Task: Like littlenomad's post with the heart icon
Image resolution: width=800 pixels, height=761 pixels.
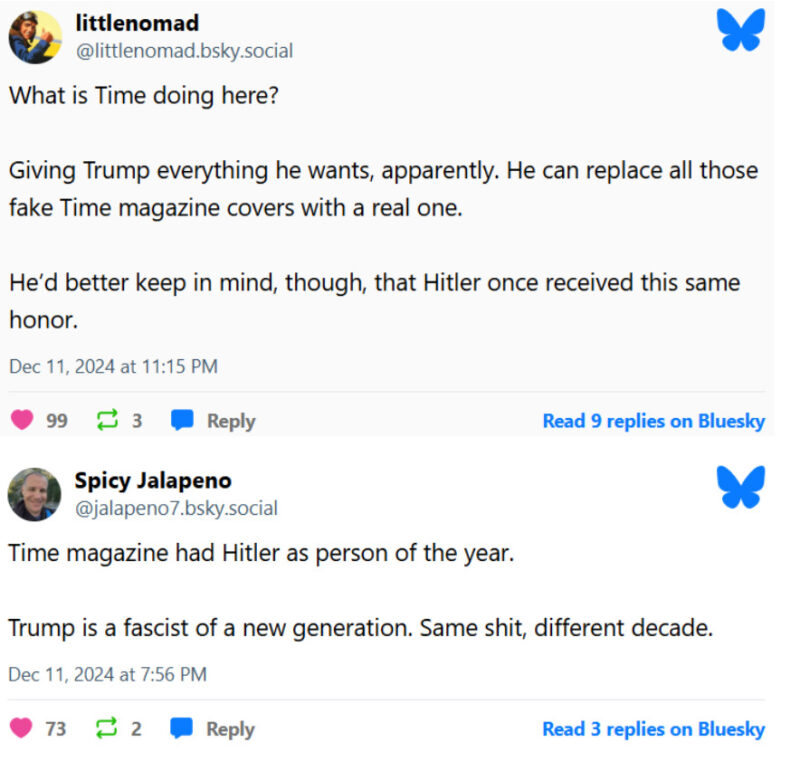Action: [21, 421]
